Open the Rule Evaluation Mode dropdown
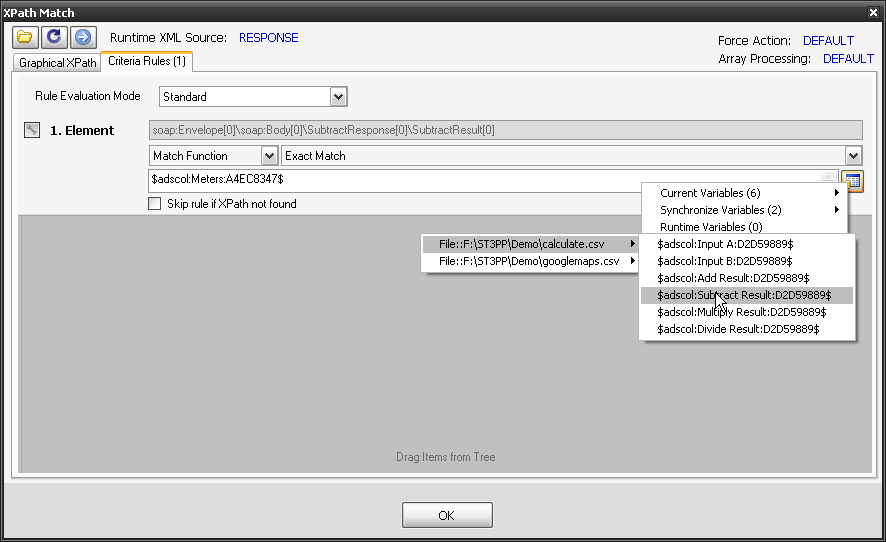 click(338, 97)
